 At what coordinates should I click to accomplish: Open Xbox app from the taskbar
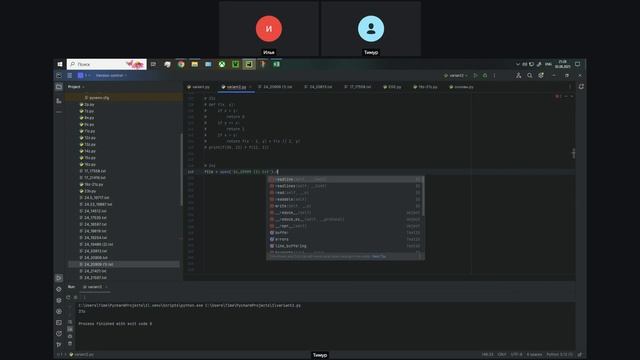(x=222, y=64)
